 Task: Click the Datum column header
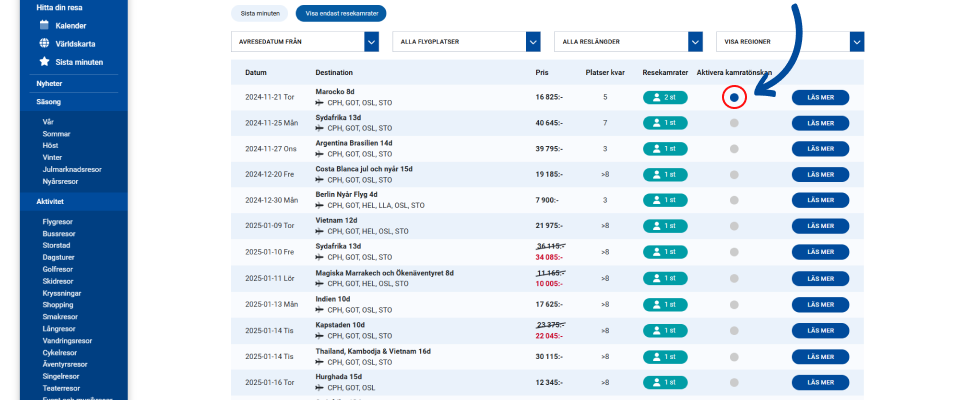coord(256,72)
